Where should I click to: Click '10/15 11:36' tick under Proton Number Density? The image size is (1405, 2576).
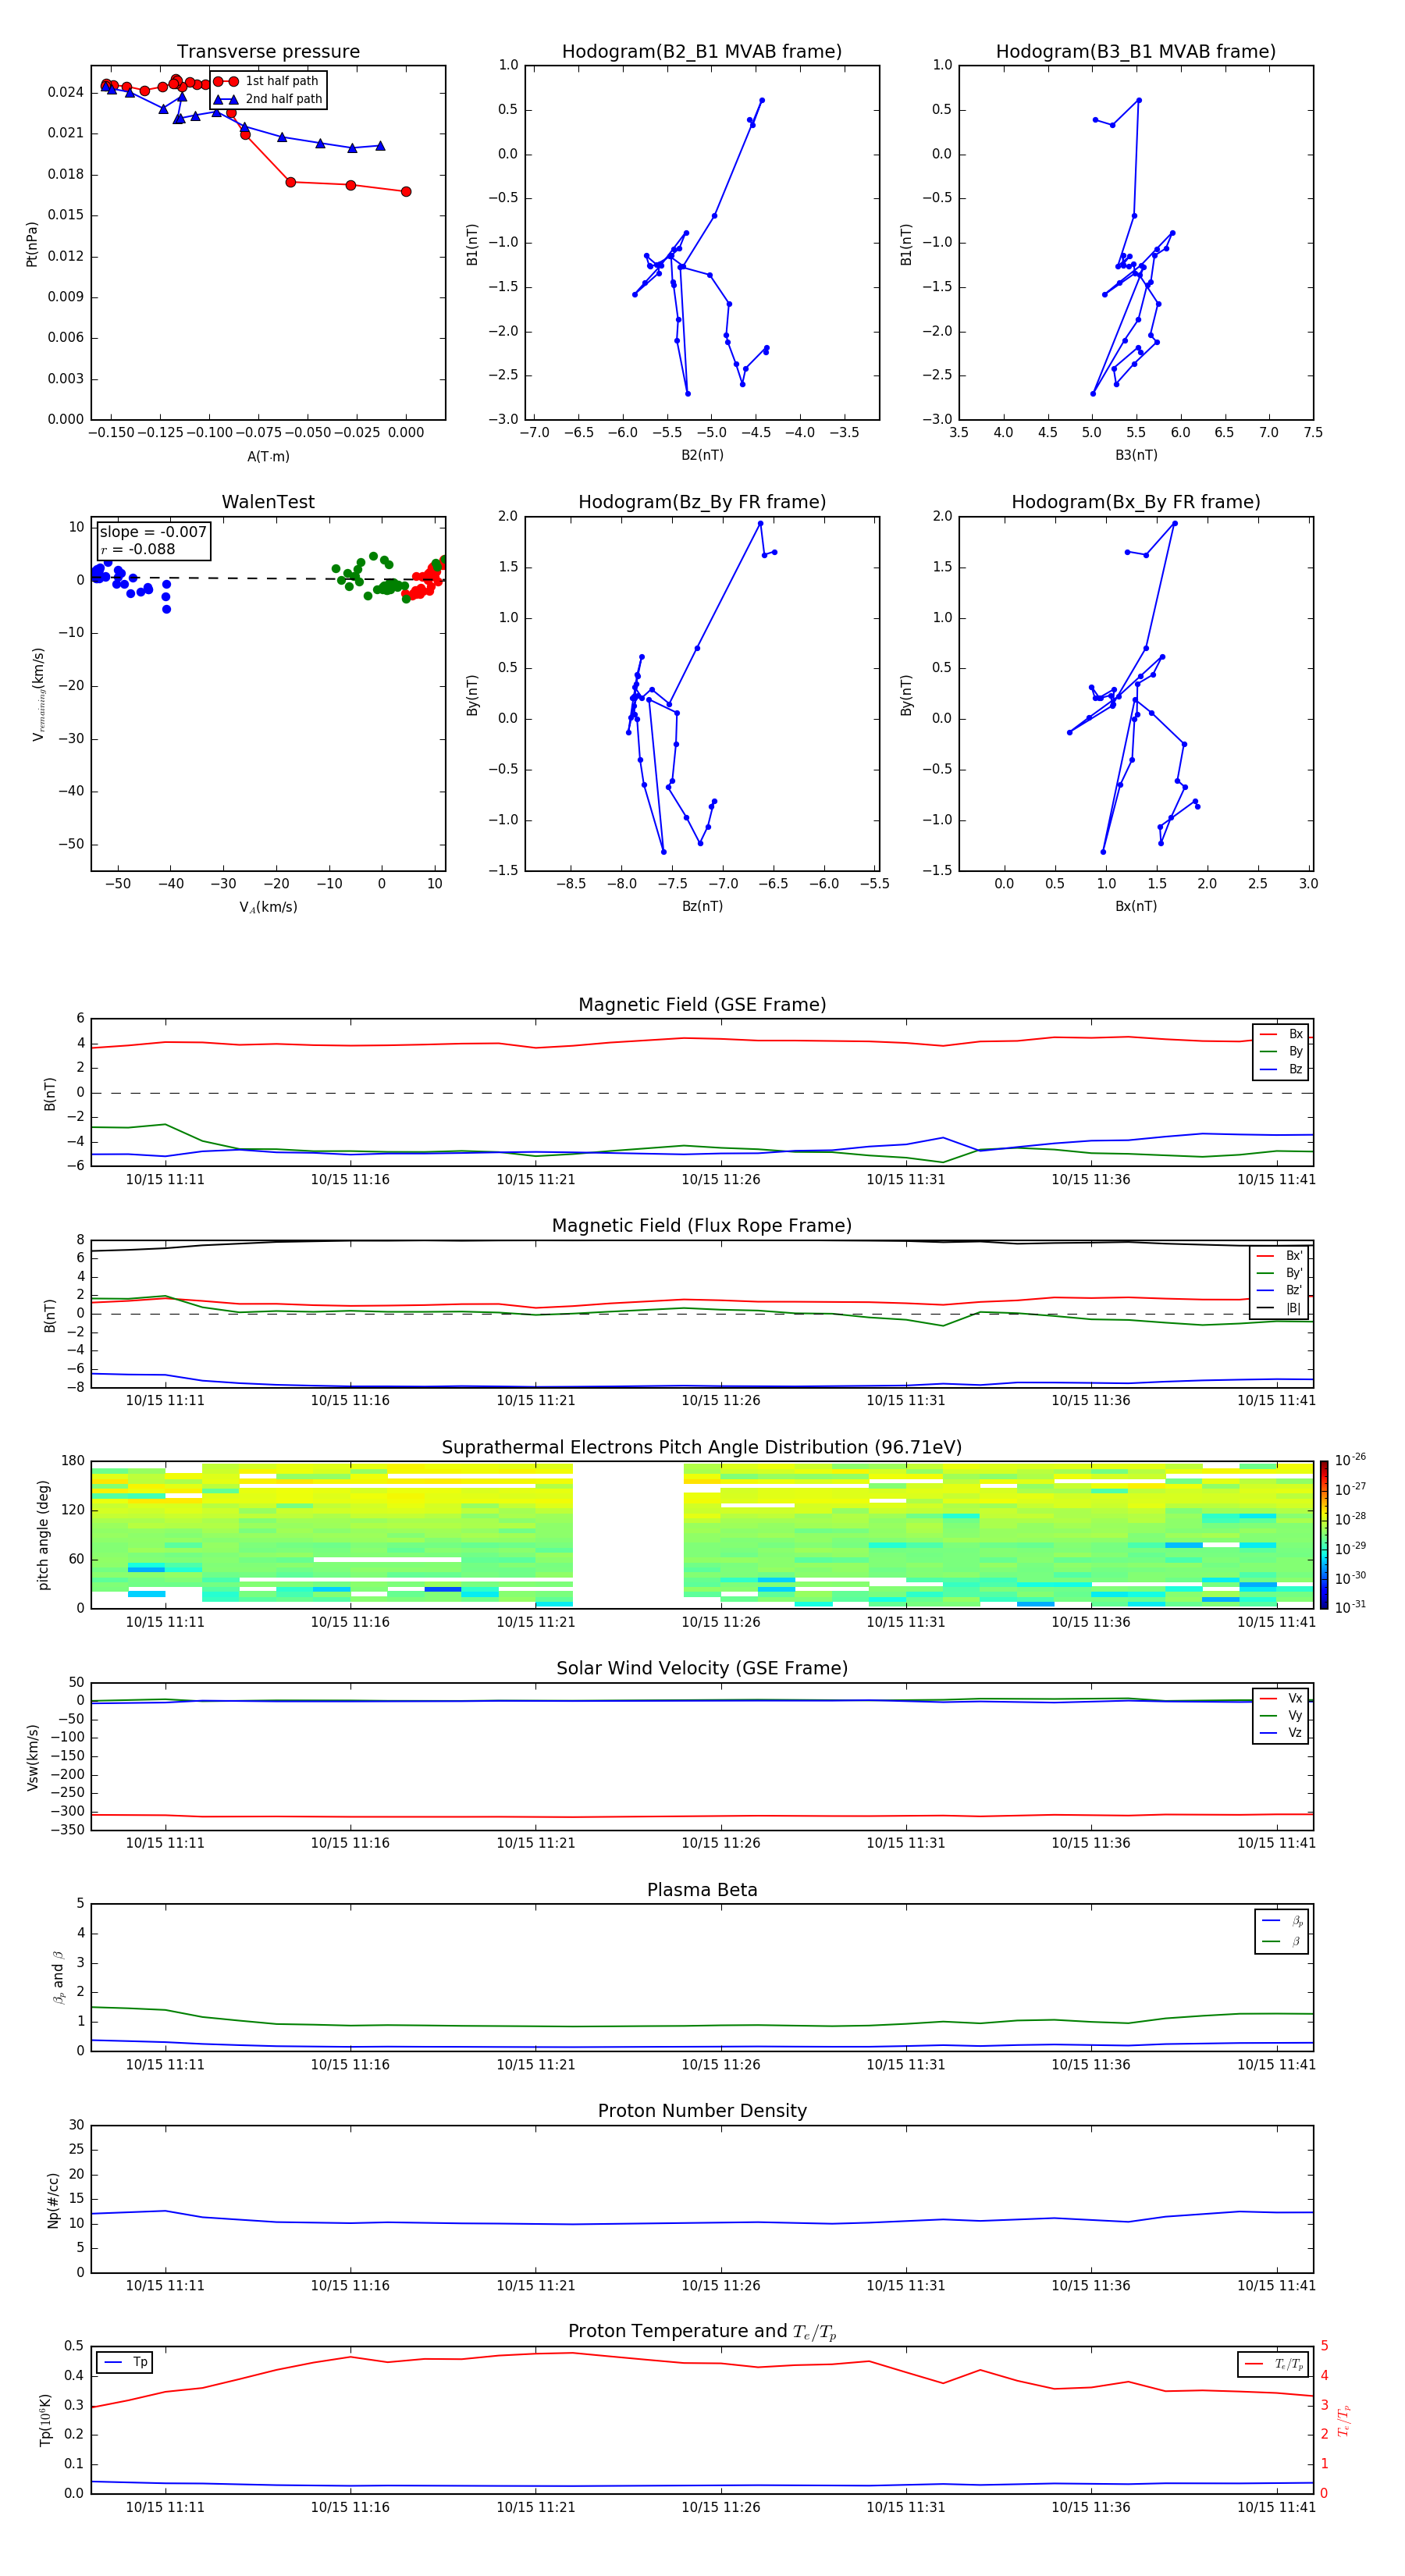(x=1091, y=2286)
